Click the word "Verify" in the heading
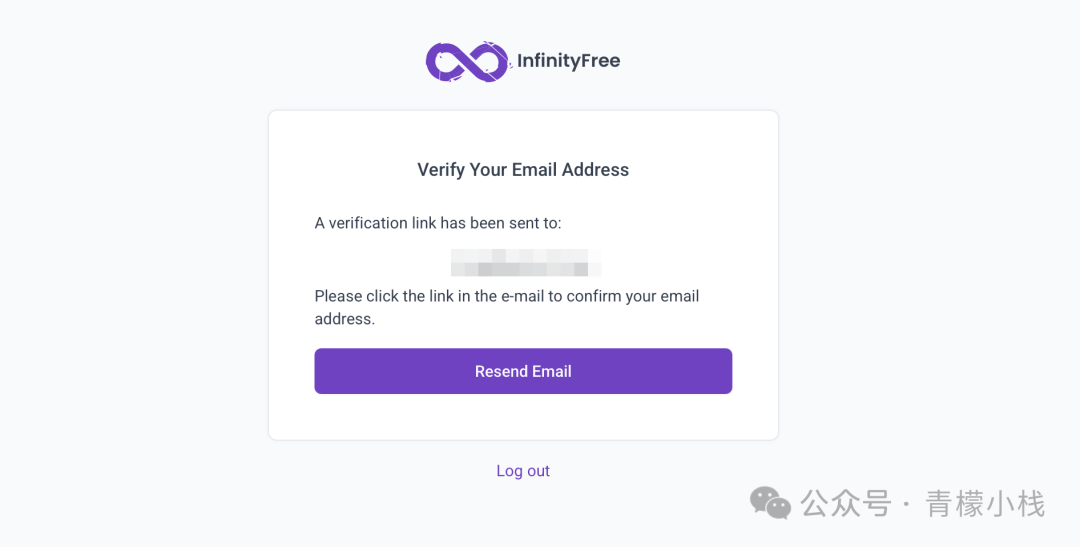The image size is (1080, 547). pos(441,170)
